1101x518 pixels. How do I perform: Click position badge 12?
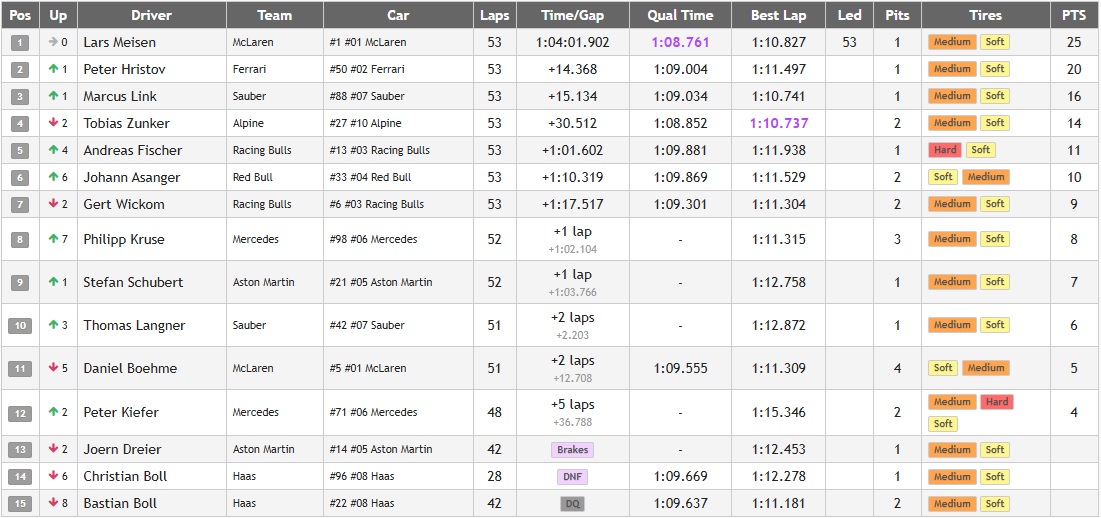[20, 413]
